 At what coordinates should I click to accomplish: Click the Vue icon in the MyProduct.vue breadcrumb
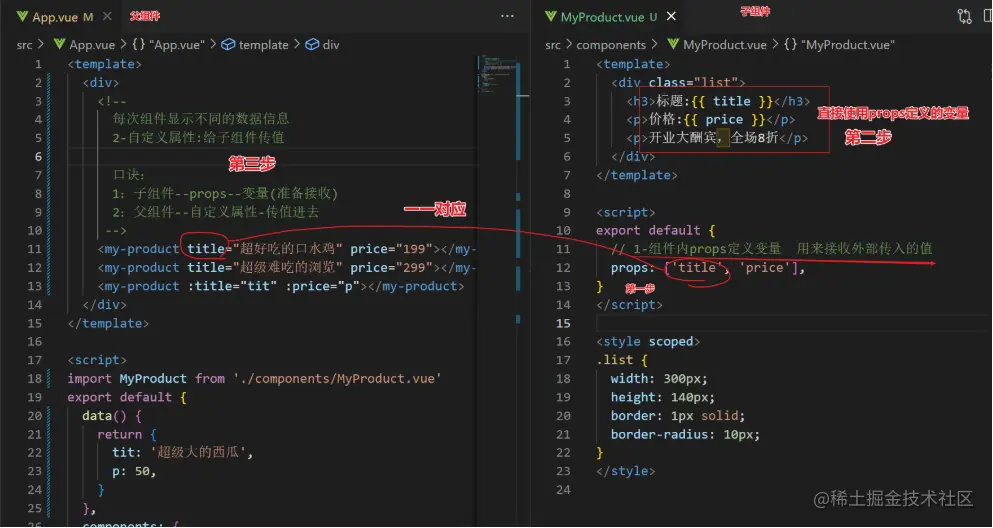click(x=674, y=45)
